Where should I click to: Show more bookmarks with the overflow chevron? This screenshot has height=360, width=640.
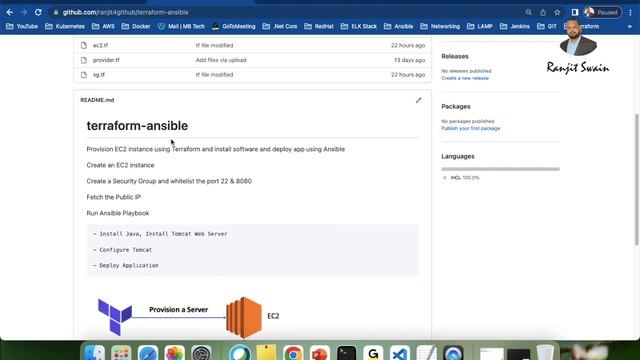pos(630,26)
